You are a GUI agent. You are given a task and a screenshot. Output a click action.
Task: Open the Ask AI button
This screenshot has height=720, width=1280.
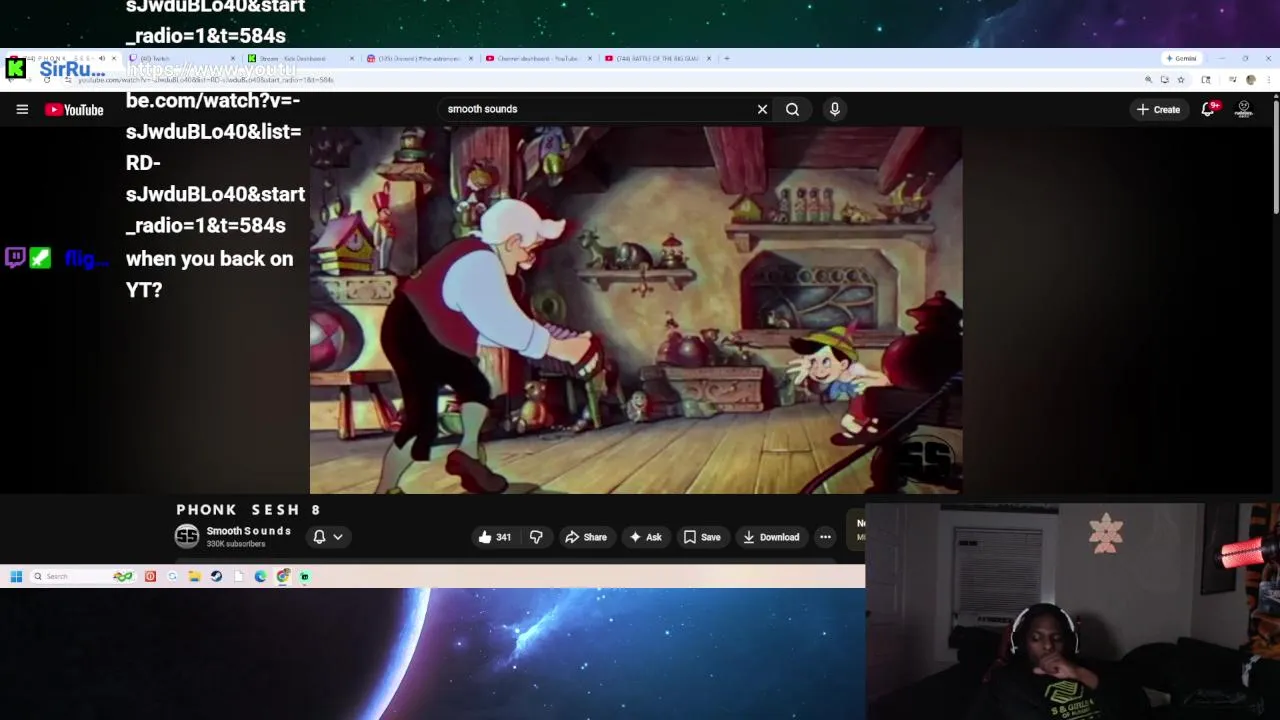(644, 537)
